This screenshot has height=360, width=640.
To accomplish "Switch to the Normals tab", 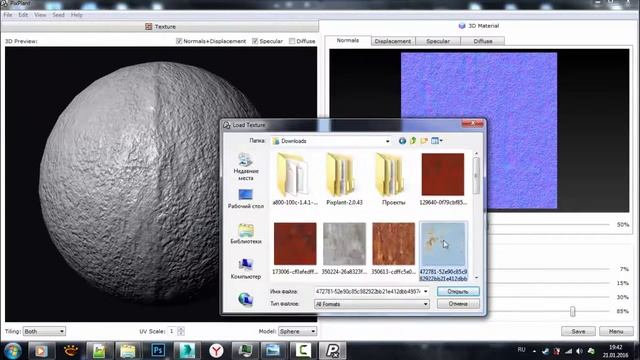I will pos(348,40).
